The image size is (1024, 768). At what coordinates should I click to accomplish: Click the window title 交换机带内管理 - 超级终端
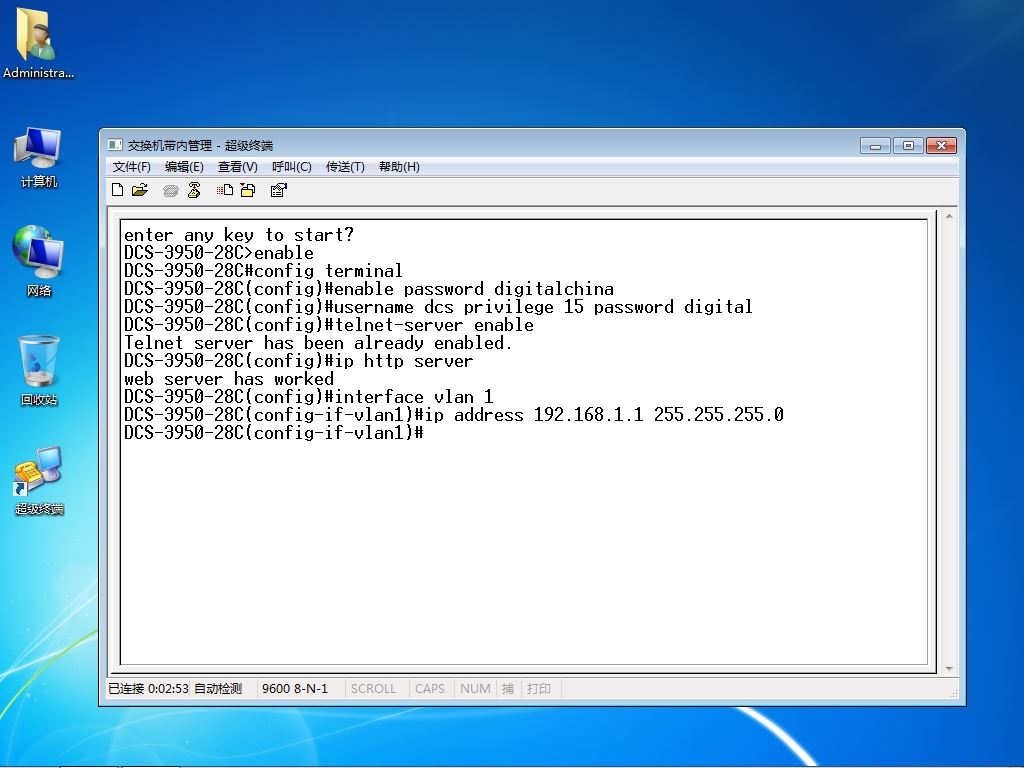[x=200, y=145]
